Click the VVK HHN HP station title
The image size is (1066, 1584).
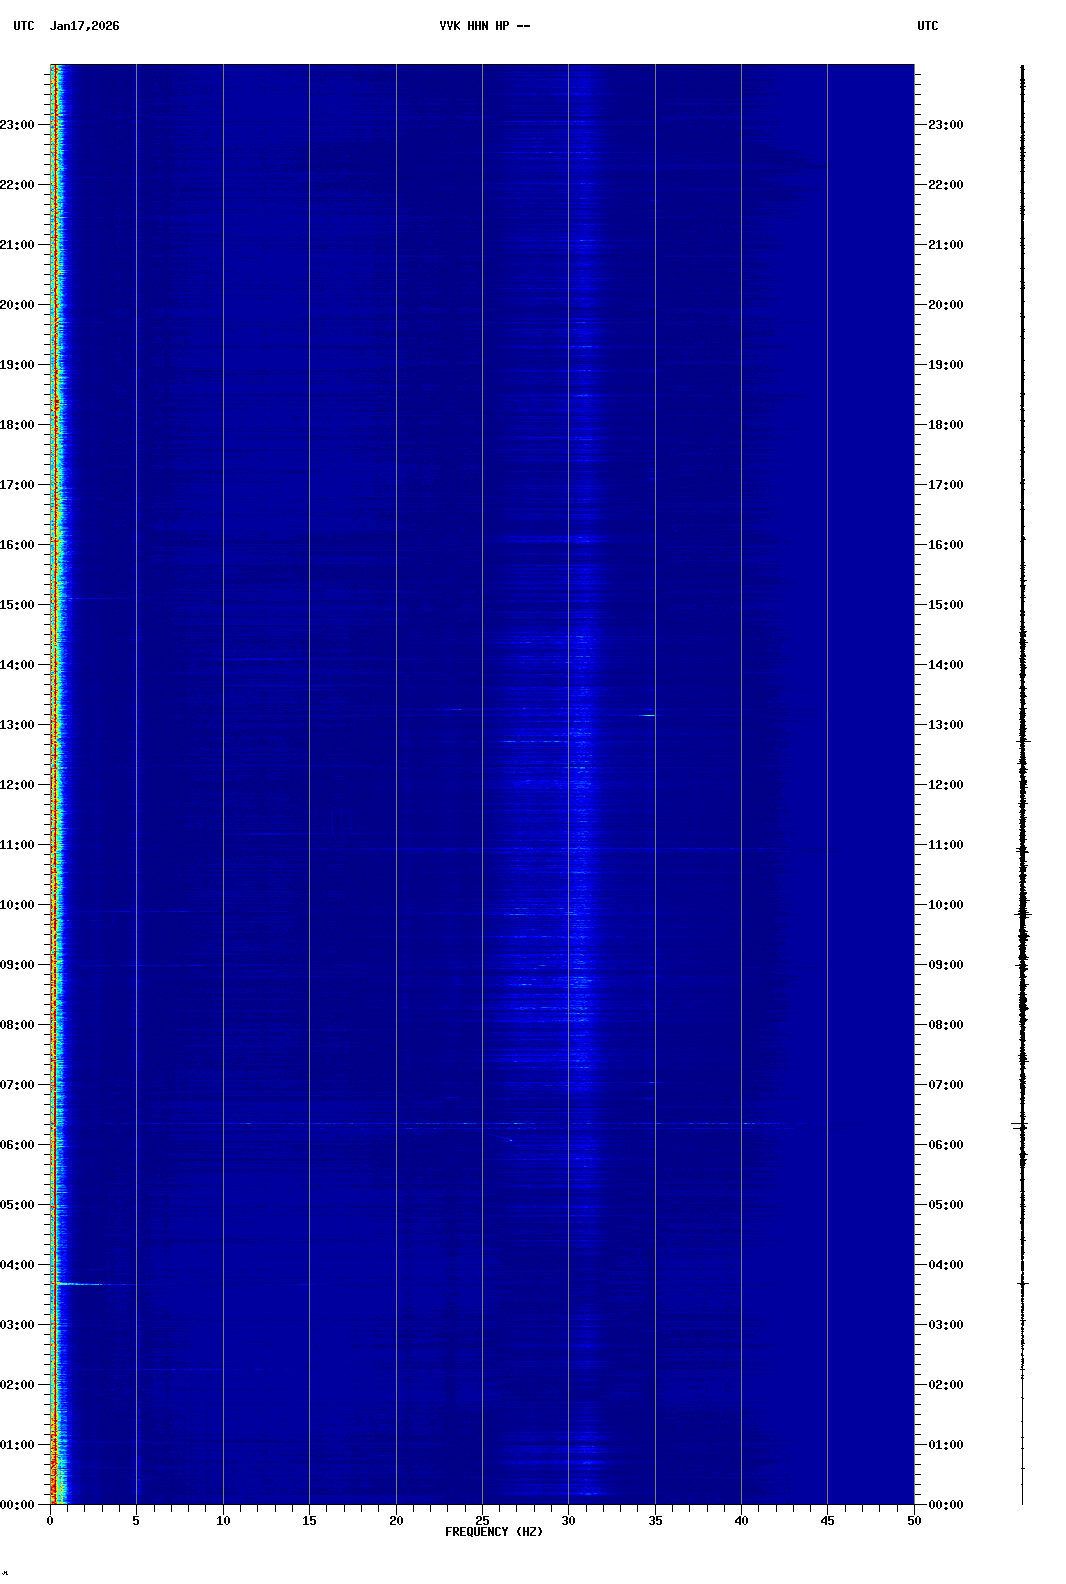[x=484, y=26]
